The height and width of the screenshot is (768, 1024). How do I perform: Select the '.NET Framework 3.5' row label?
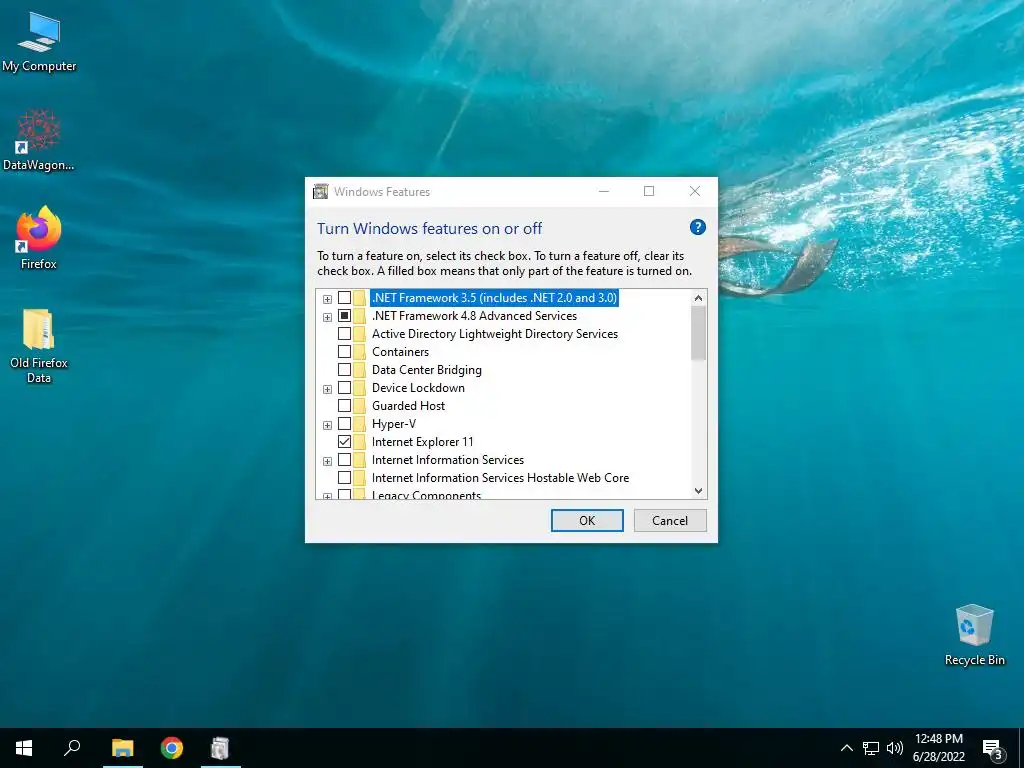pyautogui.click(x=494, y=298)
